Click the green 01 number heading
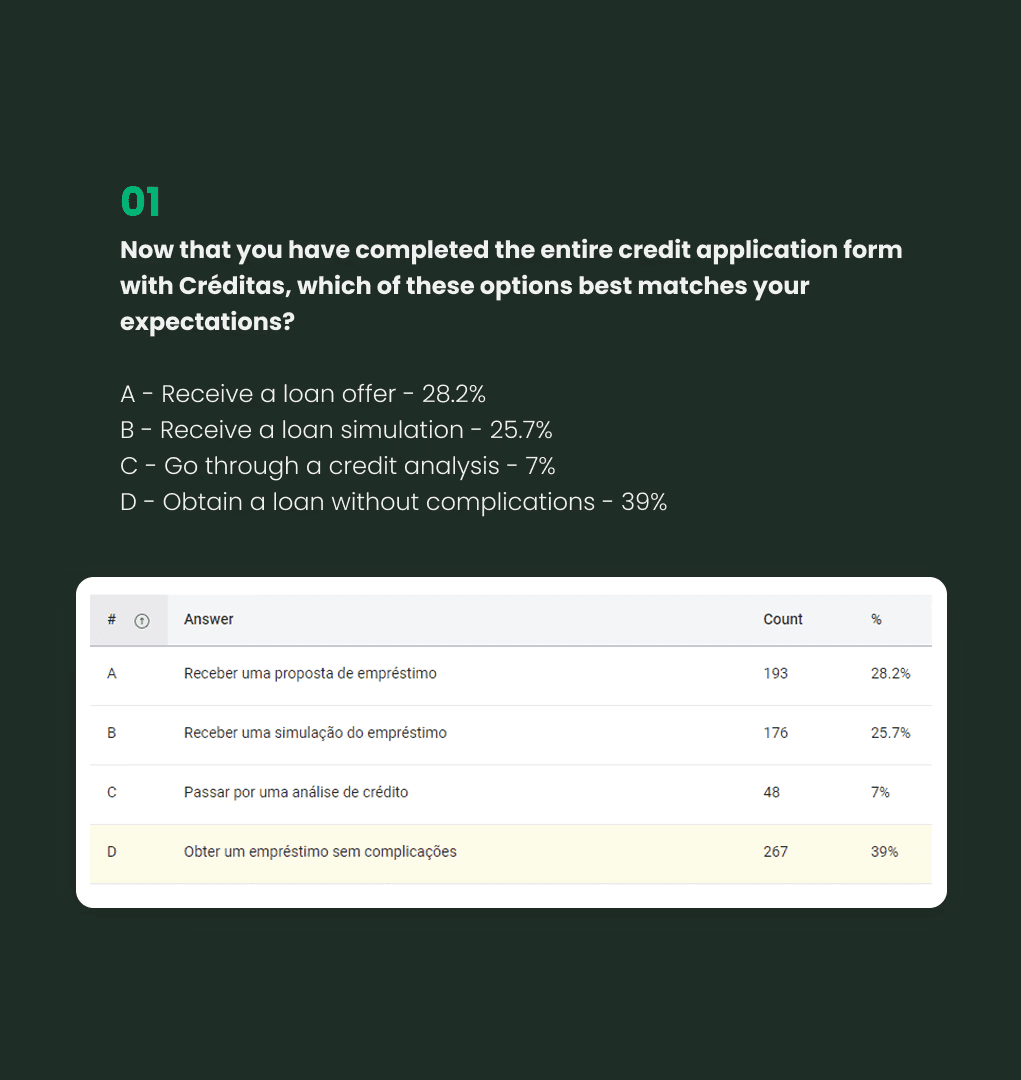The height and width of the screenshot is (1080, 1021). click(141, 202)
